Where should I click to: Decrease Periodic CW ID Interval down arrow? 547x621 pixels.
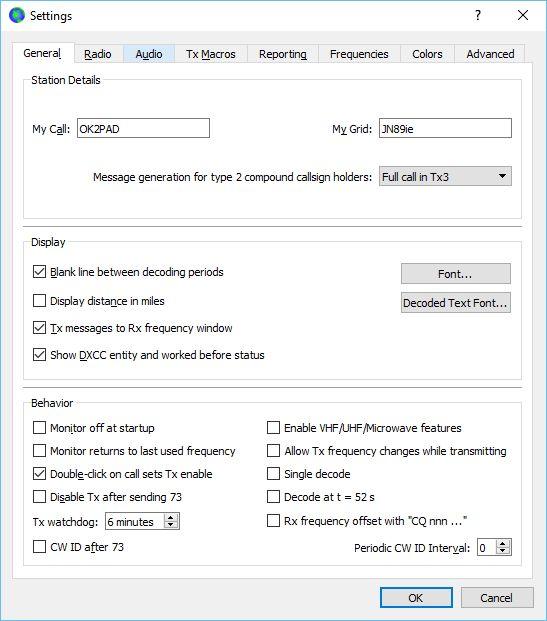503,551
